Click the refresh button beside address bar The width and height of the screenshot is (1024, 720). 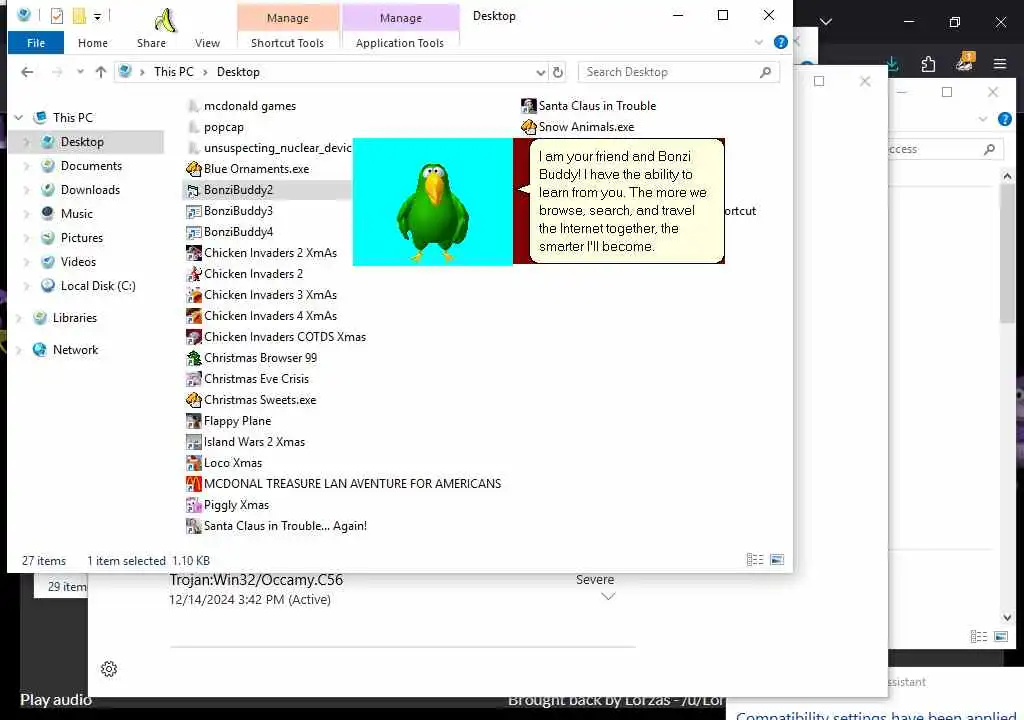point(558,72)
